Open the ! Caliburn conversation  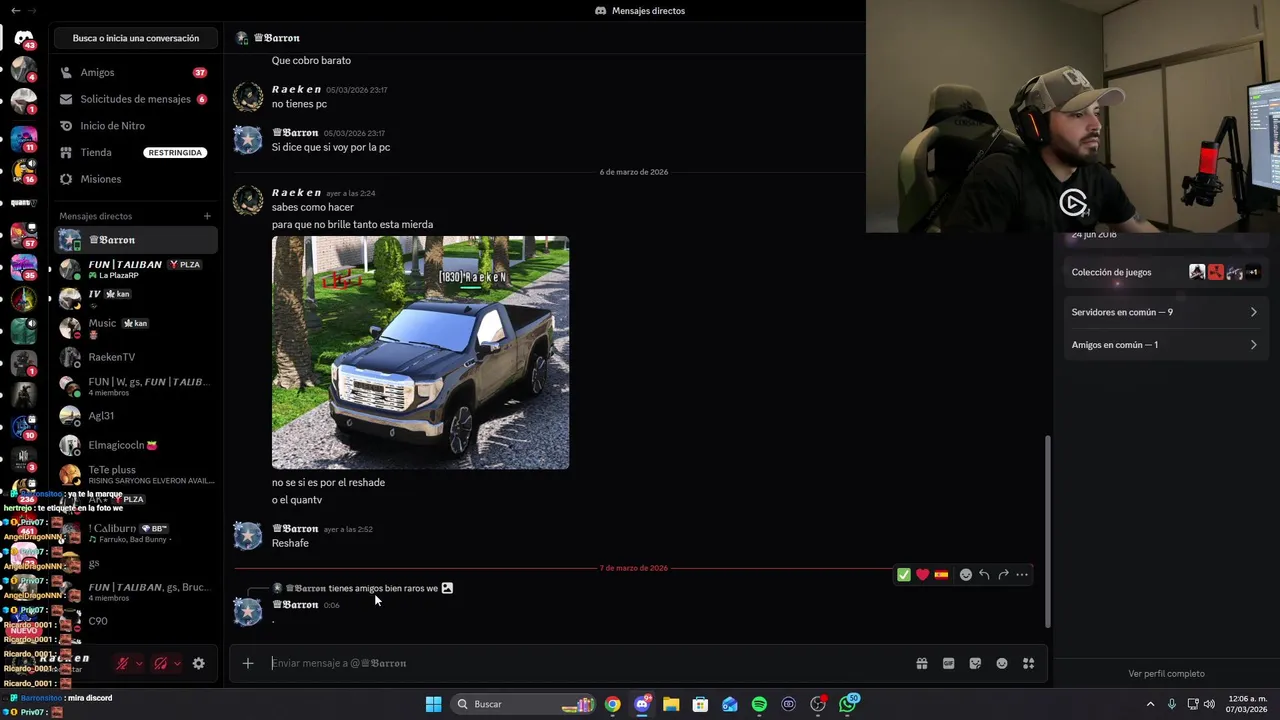click(136, 533)
